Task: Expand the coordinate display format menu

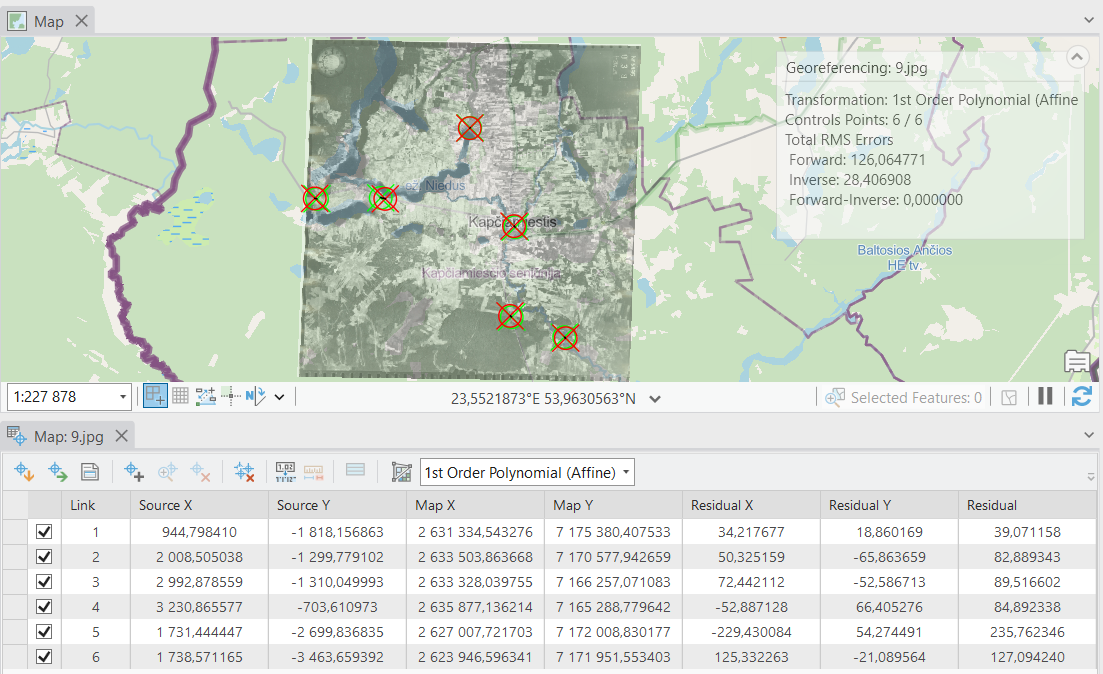Action: pos(655,398)
